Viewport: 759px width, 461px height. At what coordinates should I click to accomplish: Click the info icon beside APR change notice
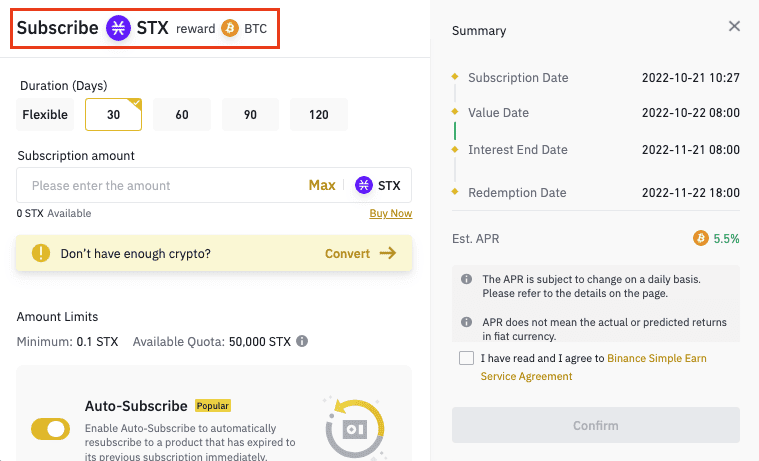467,279
